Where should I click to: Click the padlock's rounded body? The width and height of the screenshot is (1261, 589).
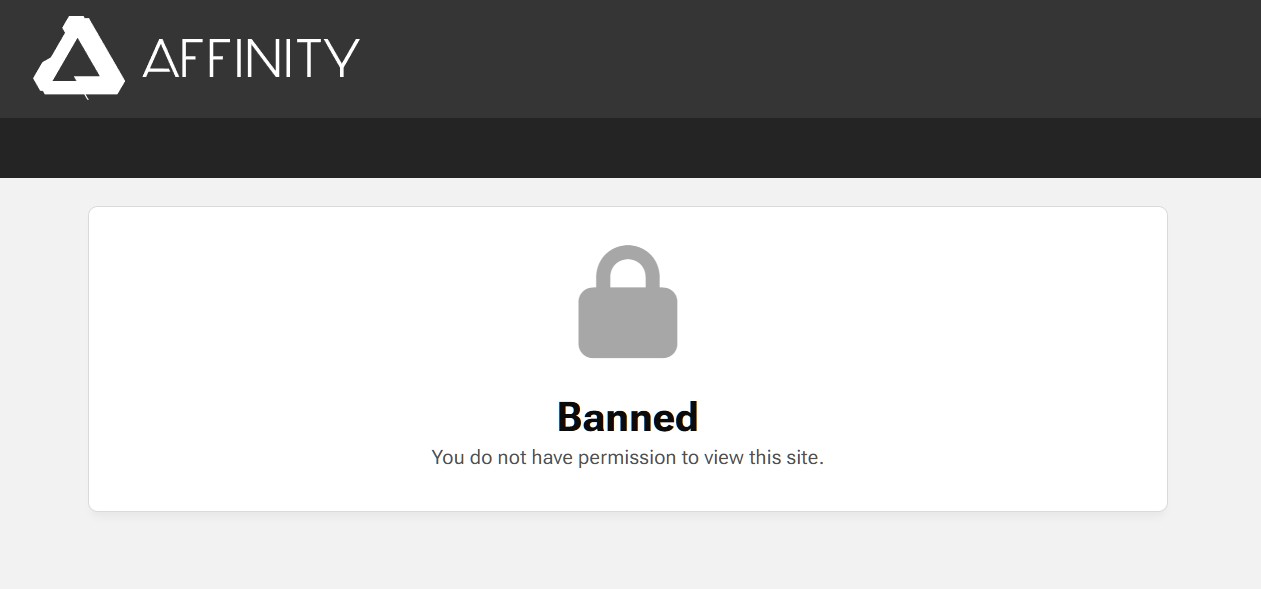pos(628,323)
